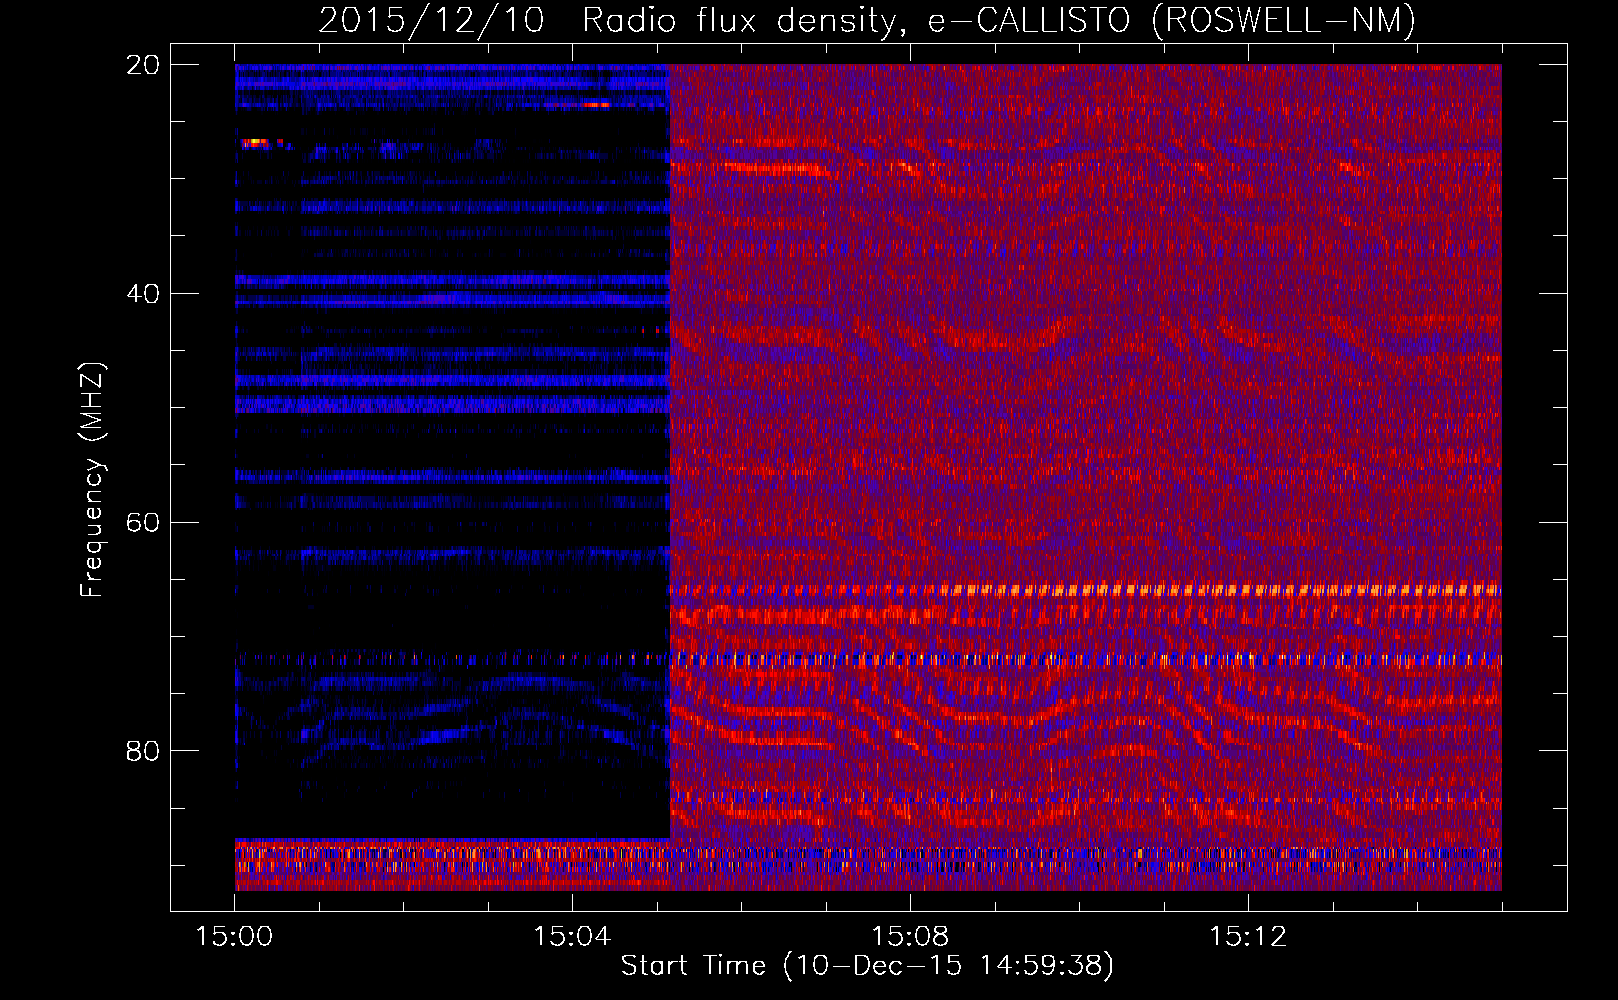Click the '40' frequency tick label

142,294
